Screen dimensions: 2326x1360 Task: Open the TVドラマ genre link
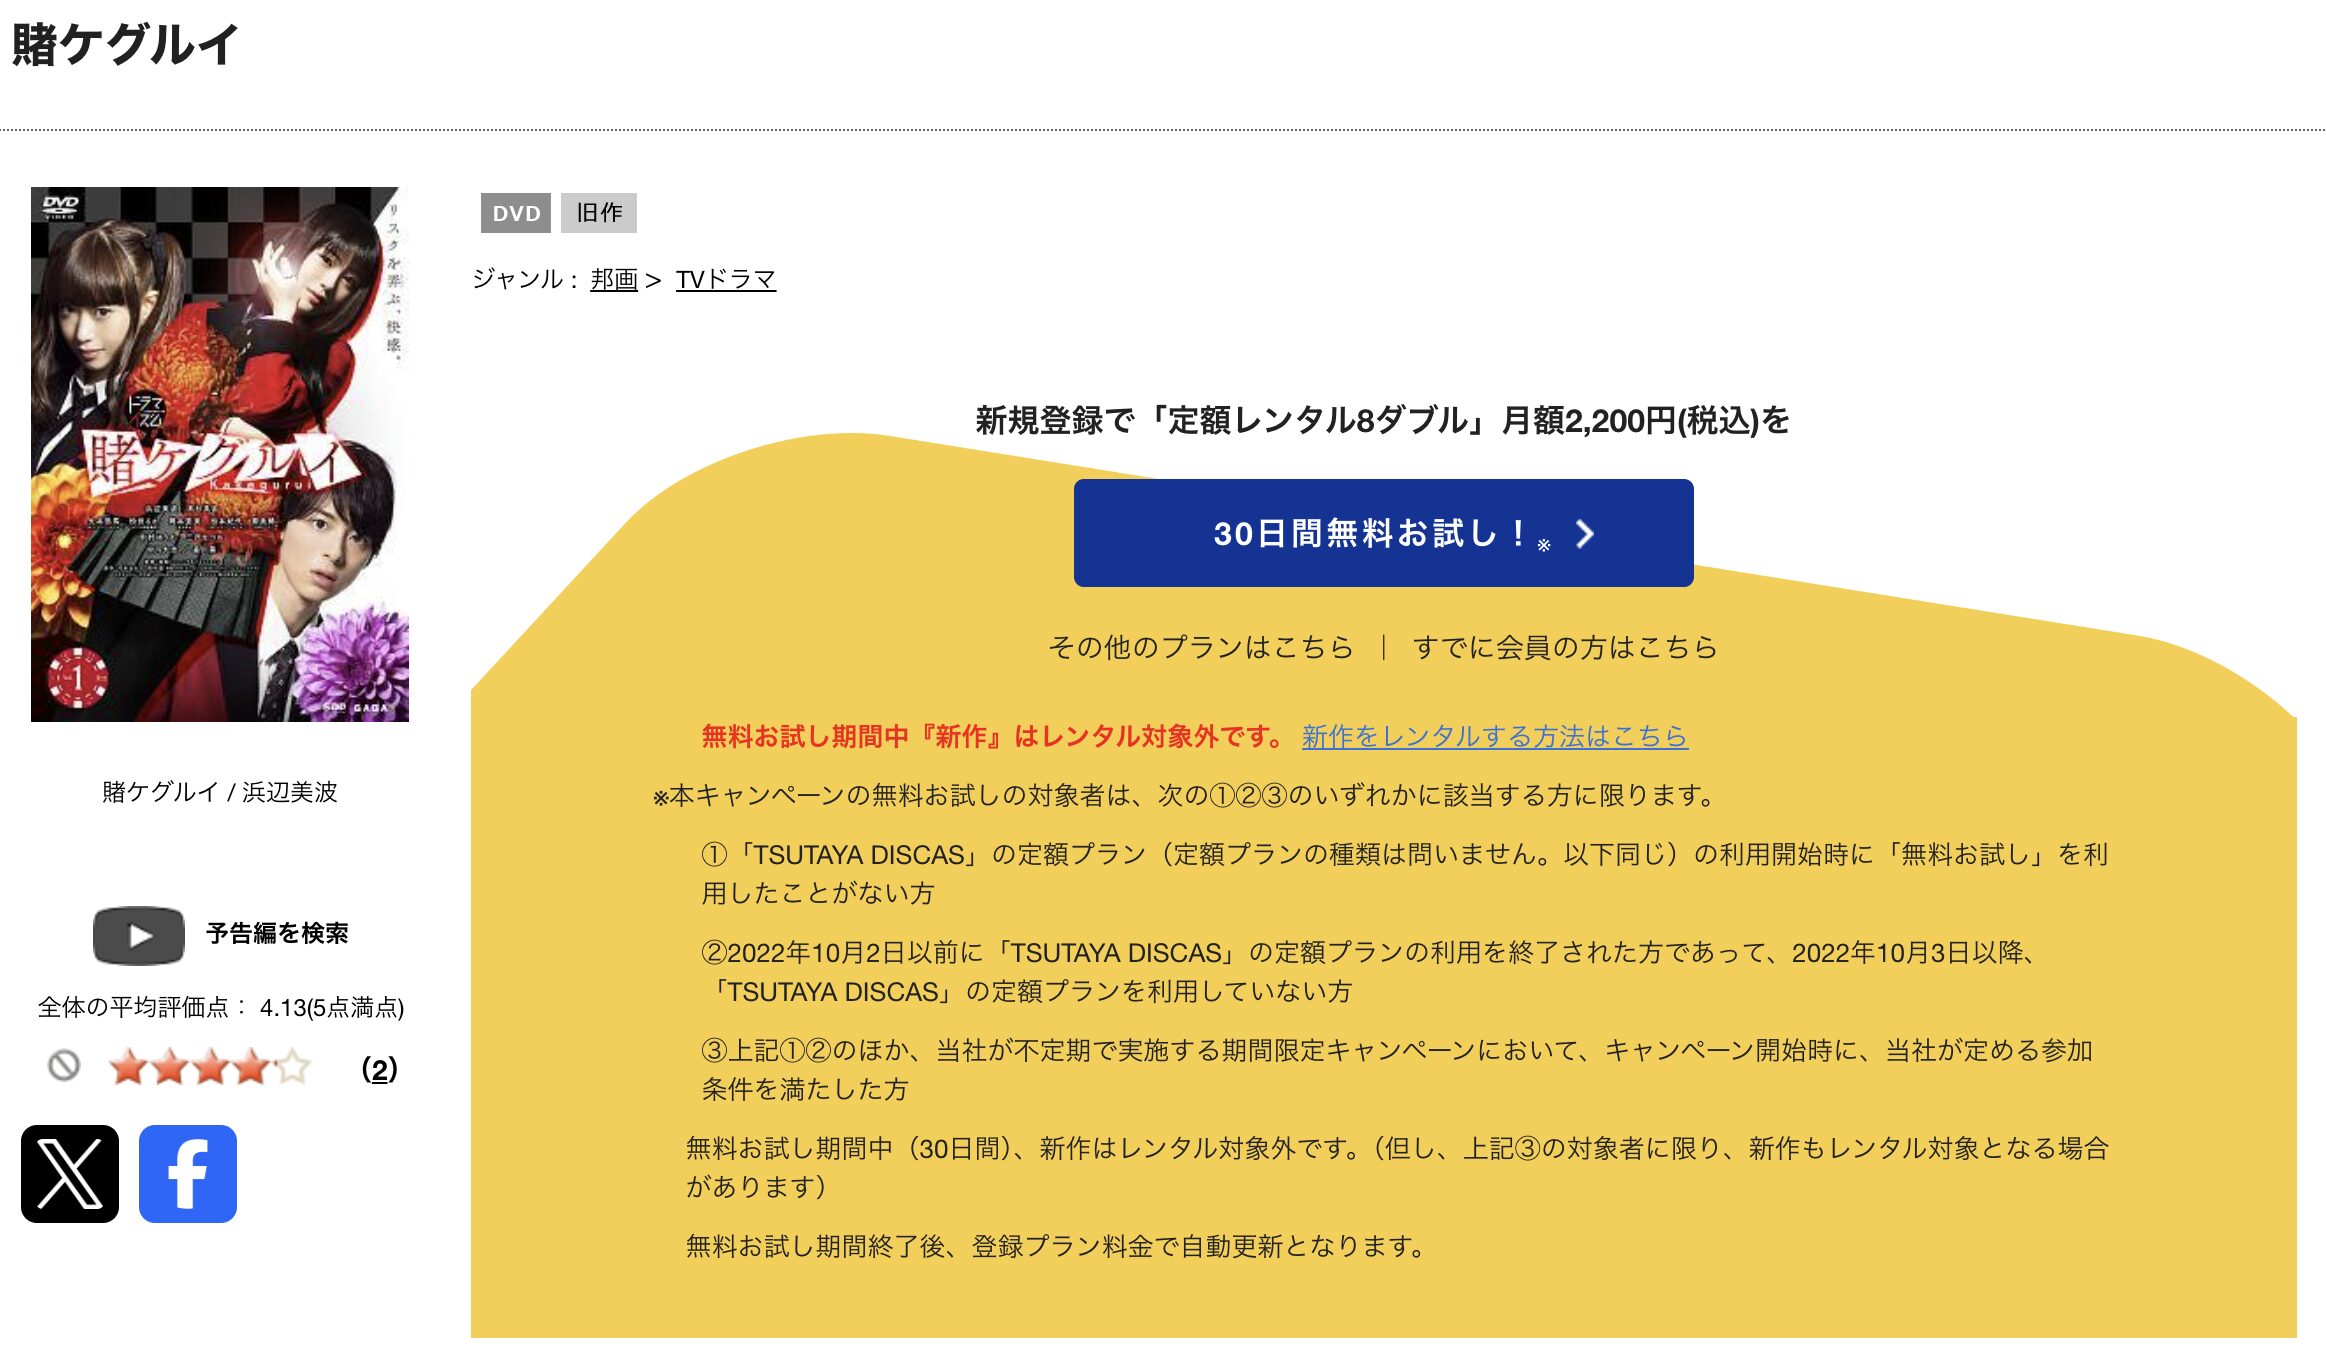coord(726,279)
